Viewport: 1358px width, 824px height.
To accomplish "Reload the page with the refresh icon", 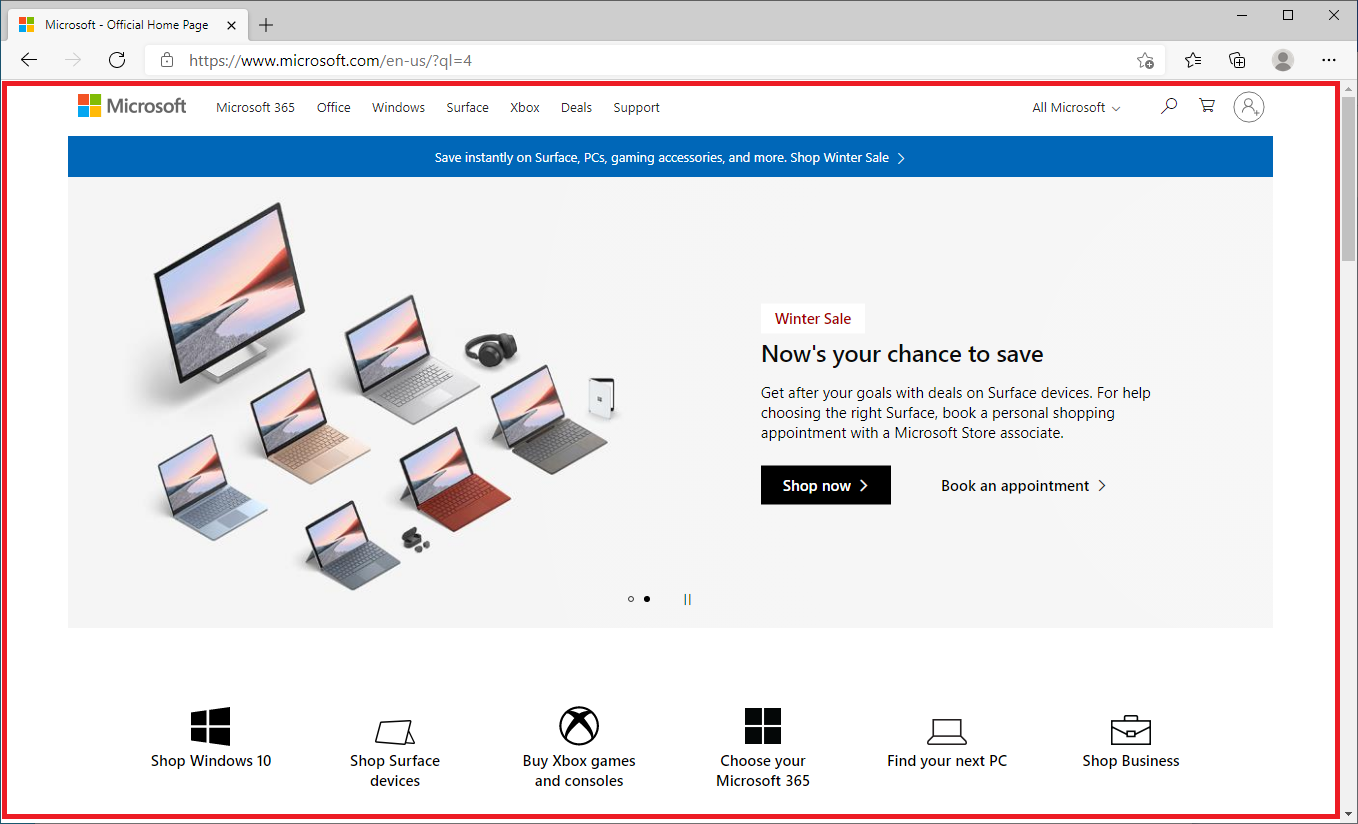I will point(117,60).
